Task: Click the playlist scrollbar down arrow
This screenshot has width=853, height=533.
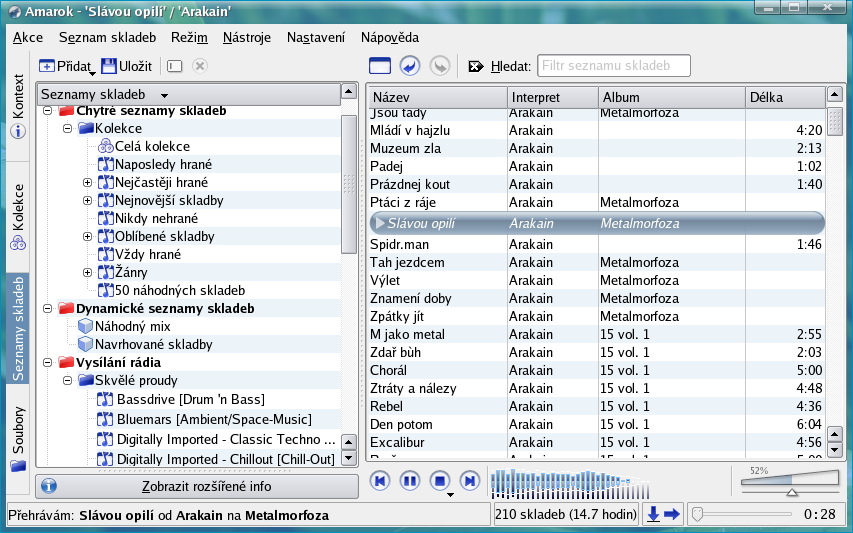Action: 835,450
